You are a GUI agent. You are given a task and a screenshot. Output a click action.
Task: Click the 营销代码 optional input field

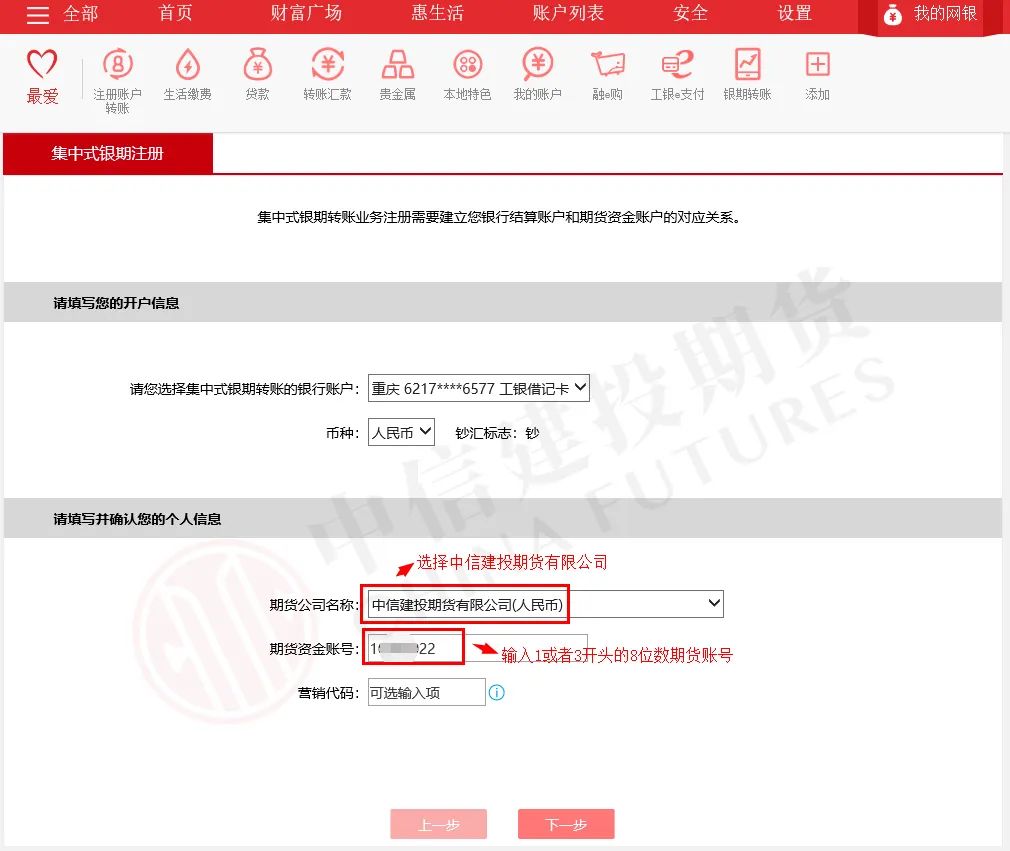pos(426,693)
